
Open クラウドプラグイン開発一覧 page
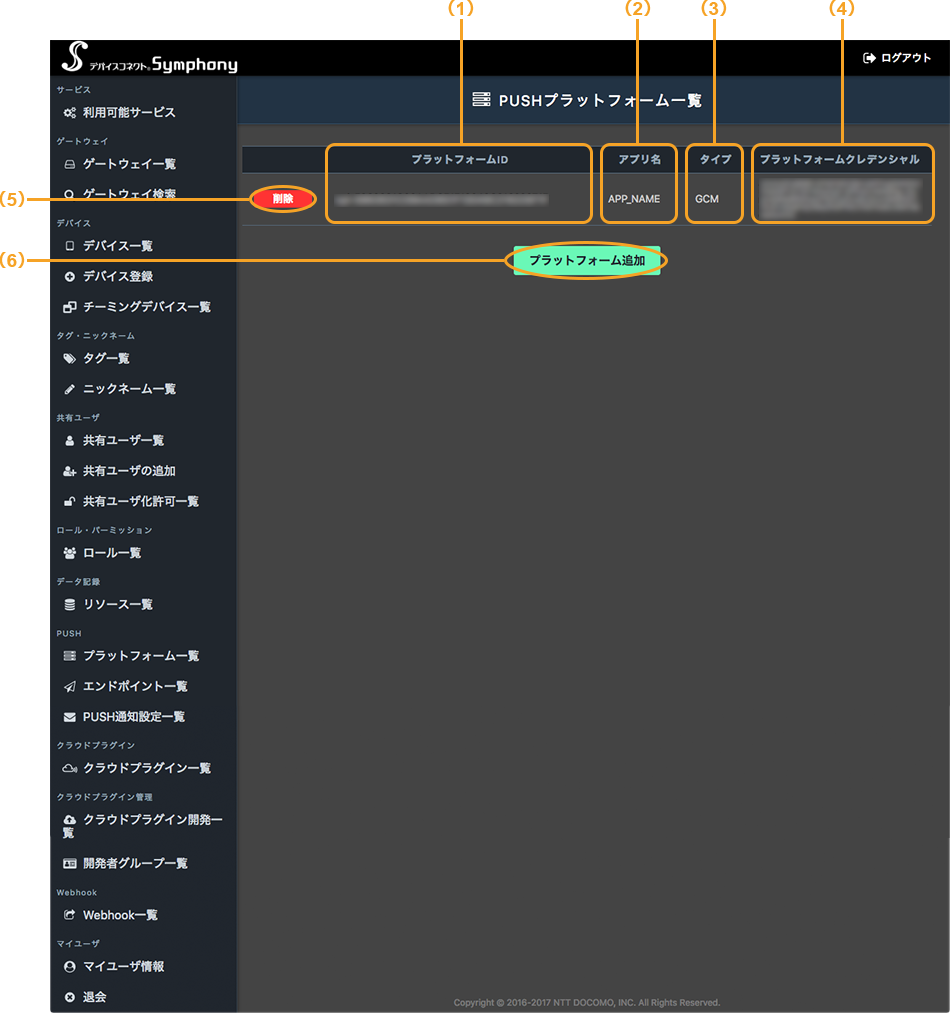[143, 826]
